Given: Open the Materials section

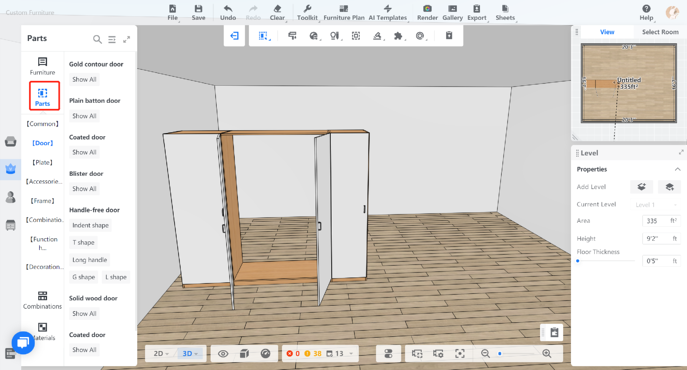Looking at the screenshot, I should point(42,332).
